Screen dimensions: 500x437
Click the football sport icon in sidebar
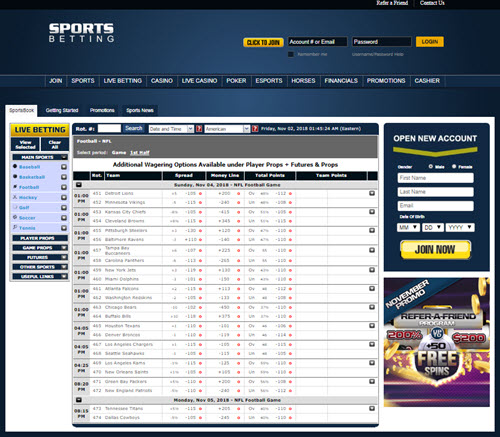[x=15, y=187]
